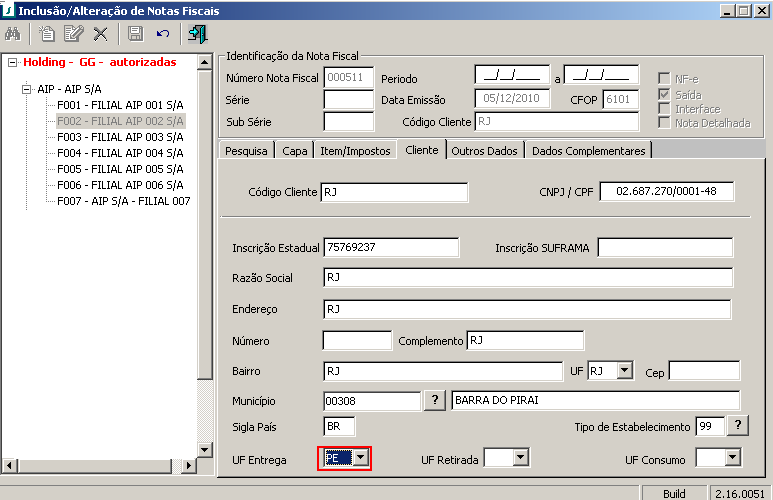Enable the Nota Detalhada checkbox
This screenshot has height=500, width=773.
664,123
